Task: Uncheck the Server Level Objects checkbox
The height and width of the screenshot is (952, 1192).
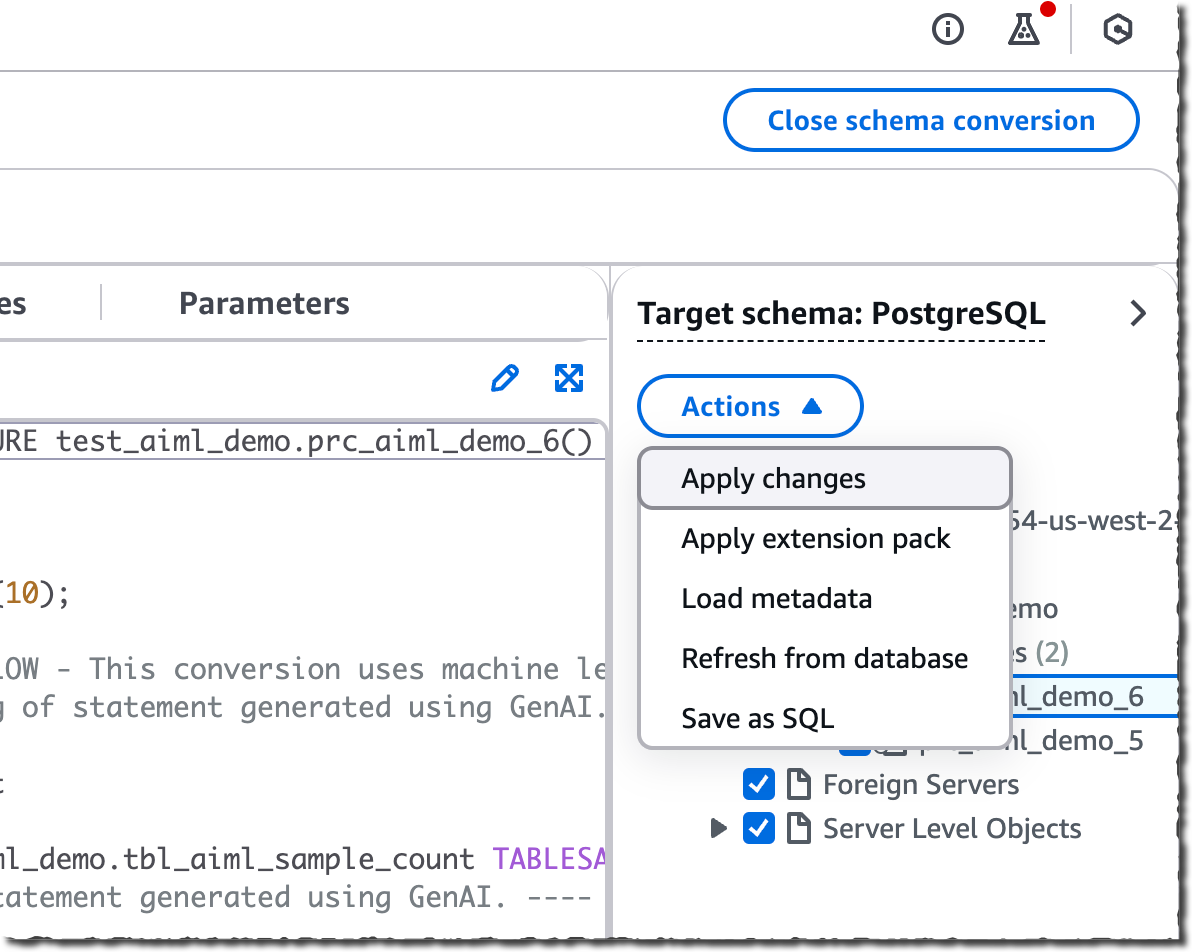Action: [759, 829]
